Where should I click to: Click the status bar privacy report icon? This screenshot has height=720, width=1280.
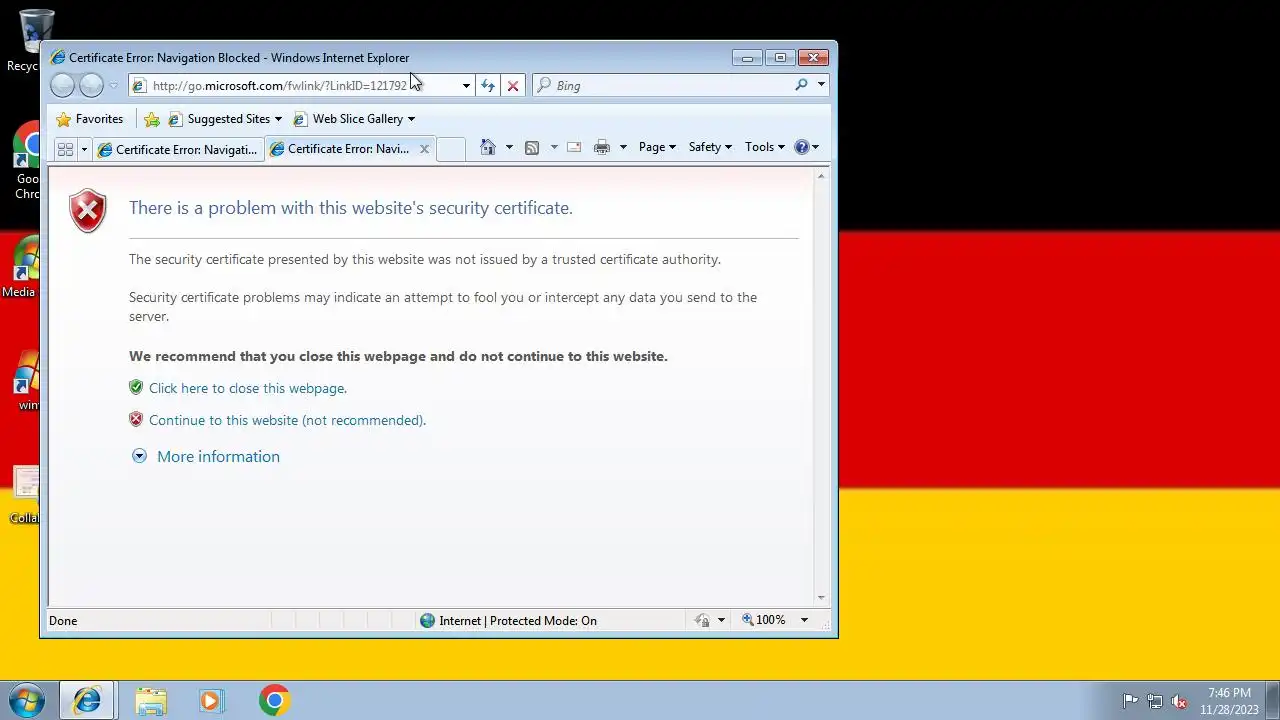pyautogui.click(x=702, y=621)
